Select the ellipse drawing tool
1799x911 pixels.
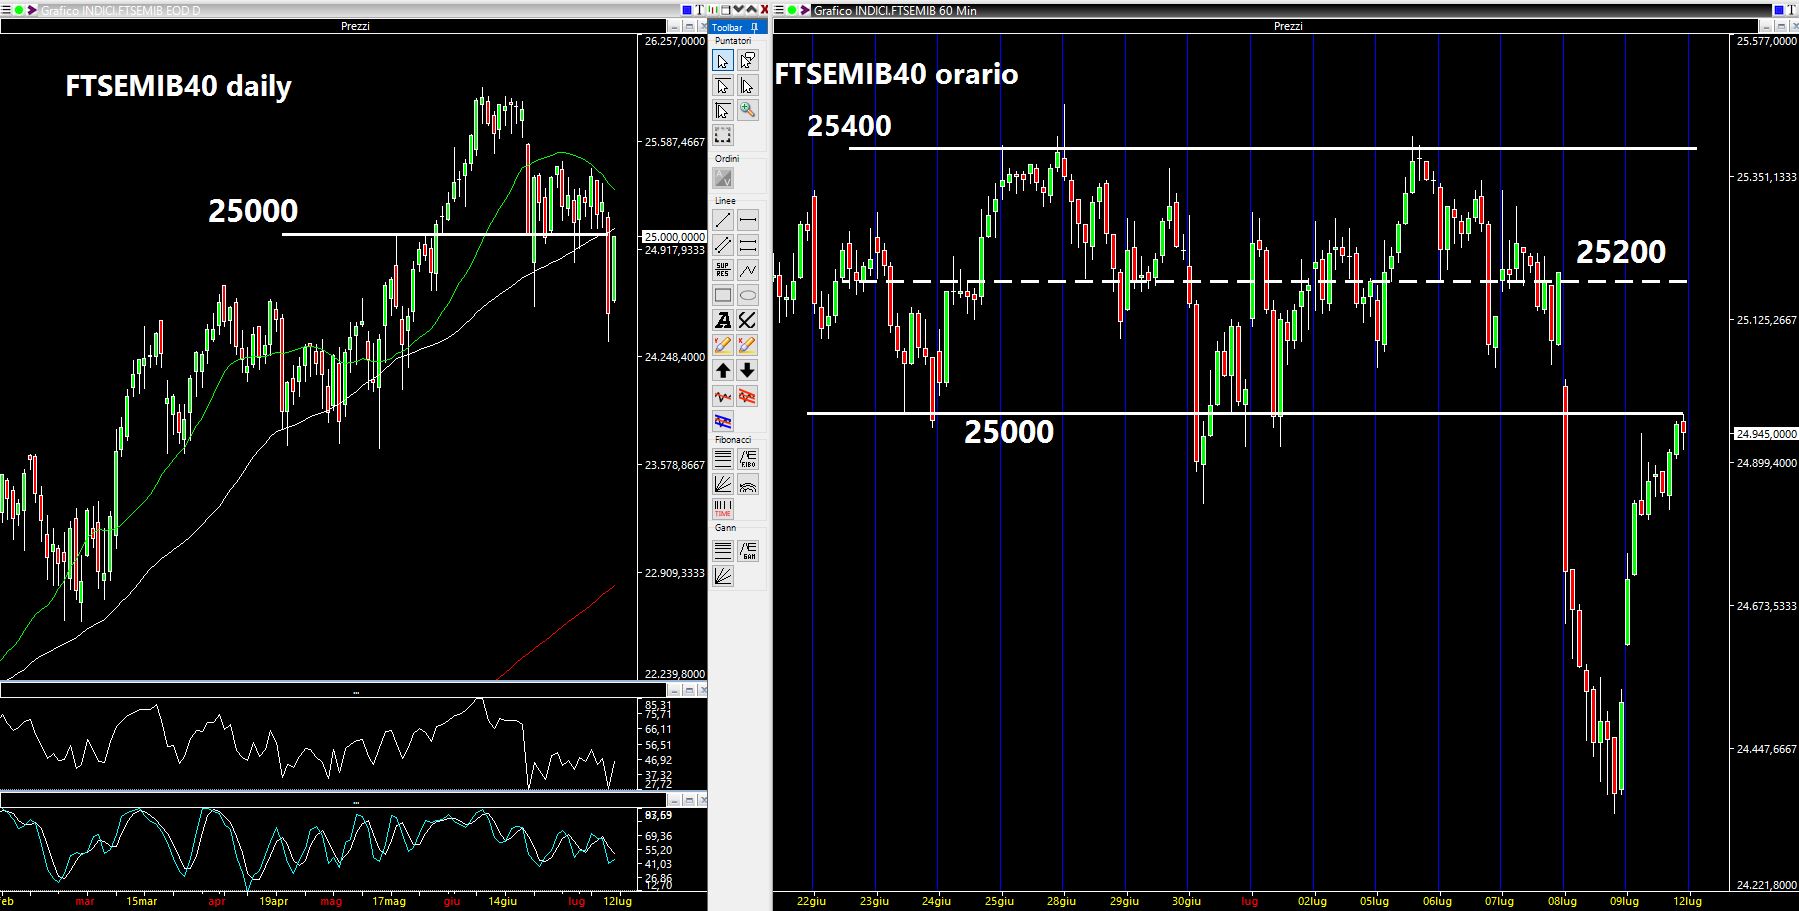(x=747, y=295)
